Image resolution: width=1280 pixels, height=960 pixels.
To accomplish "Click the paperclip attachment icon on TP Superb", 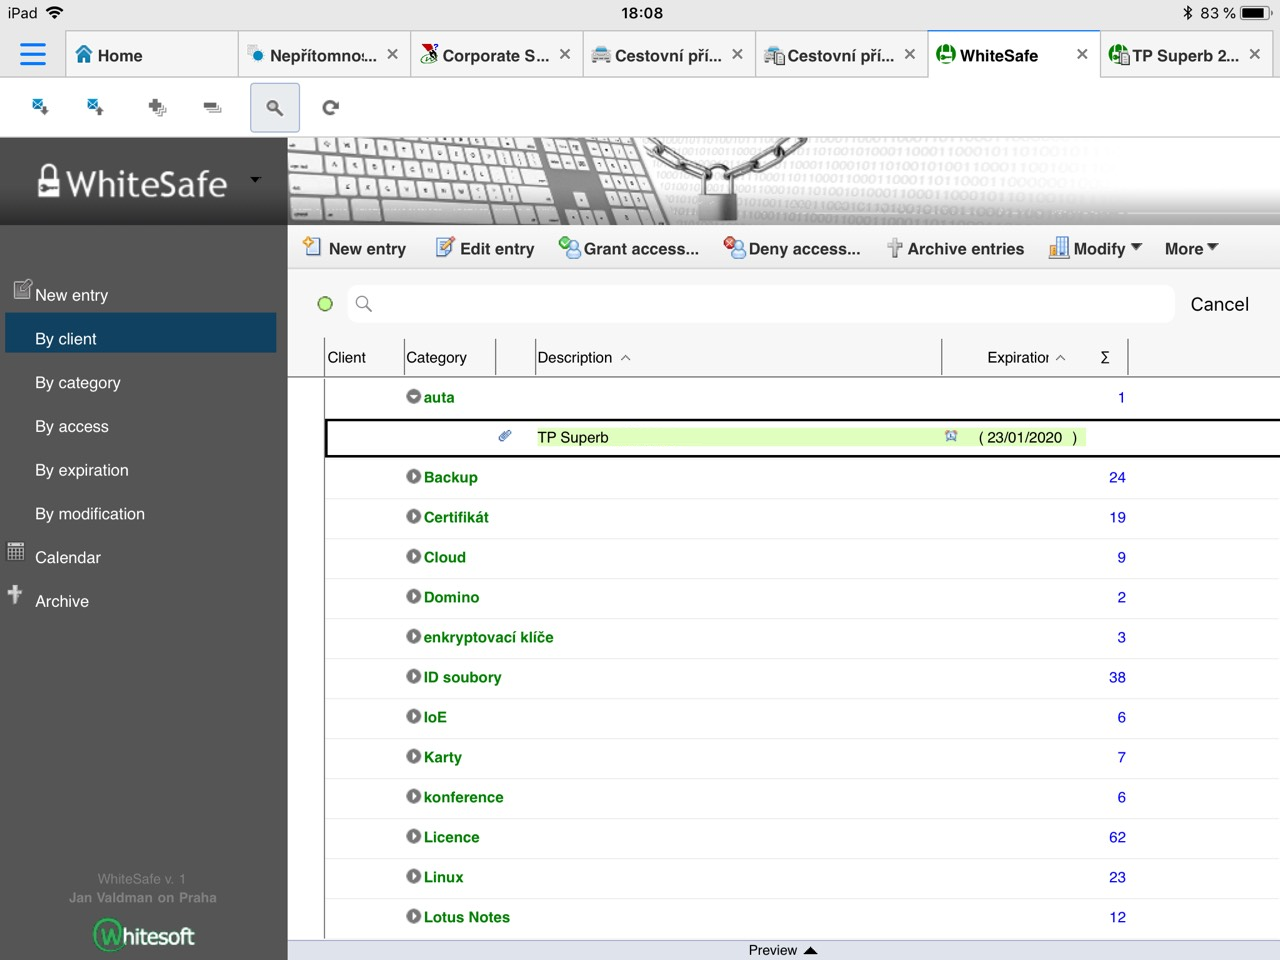I will click(x=505, y=436).
